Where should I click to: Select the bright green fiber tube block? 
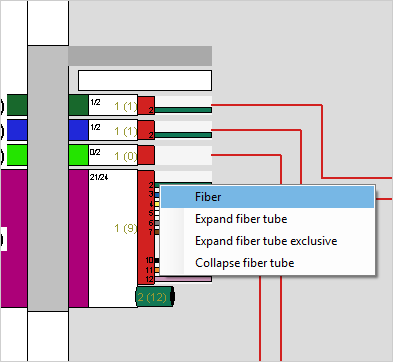(79, 155)
